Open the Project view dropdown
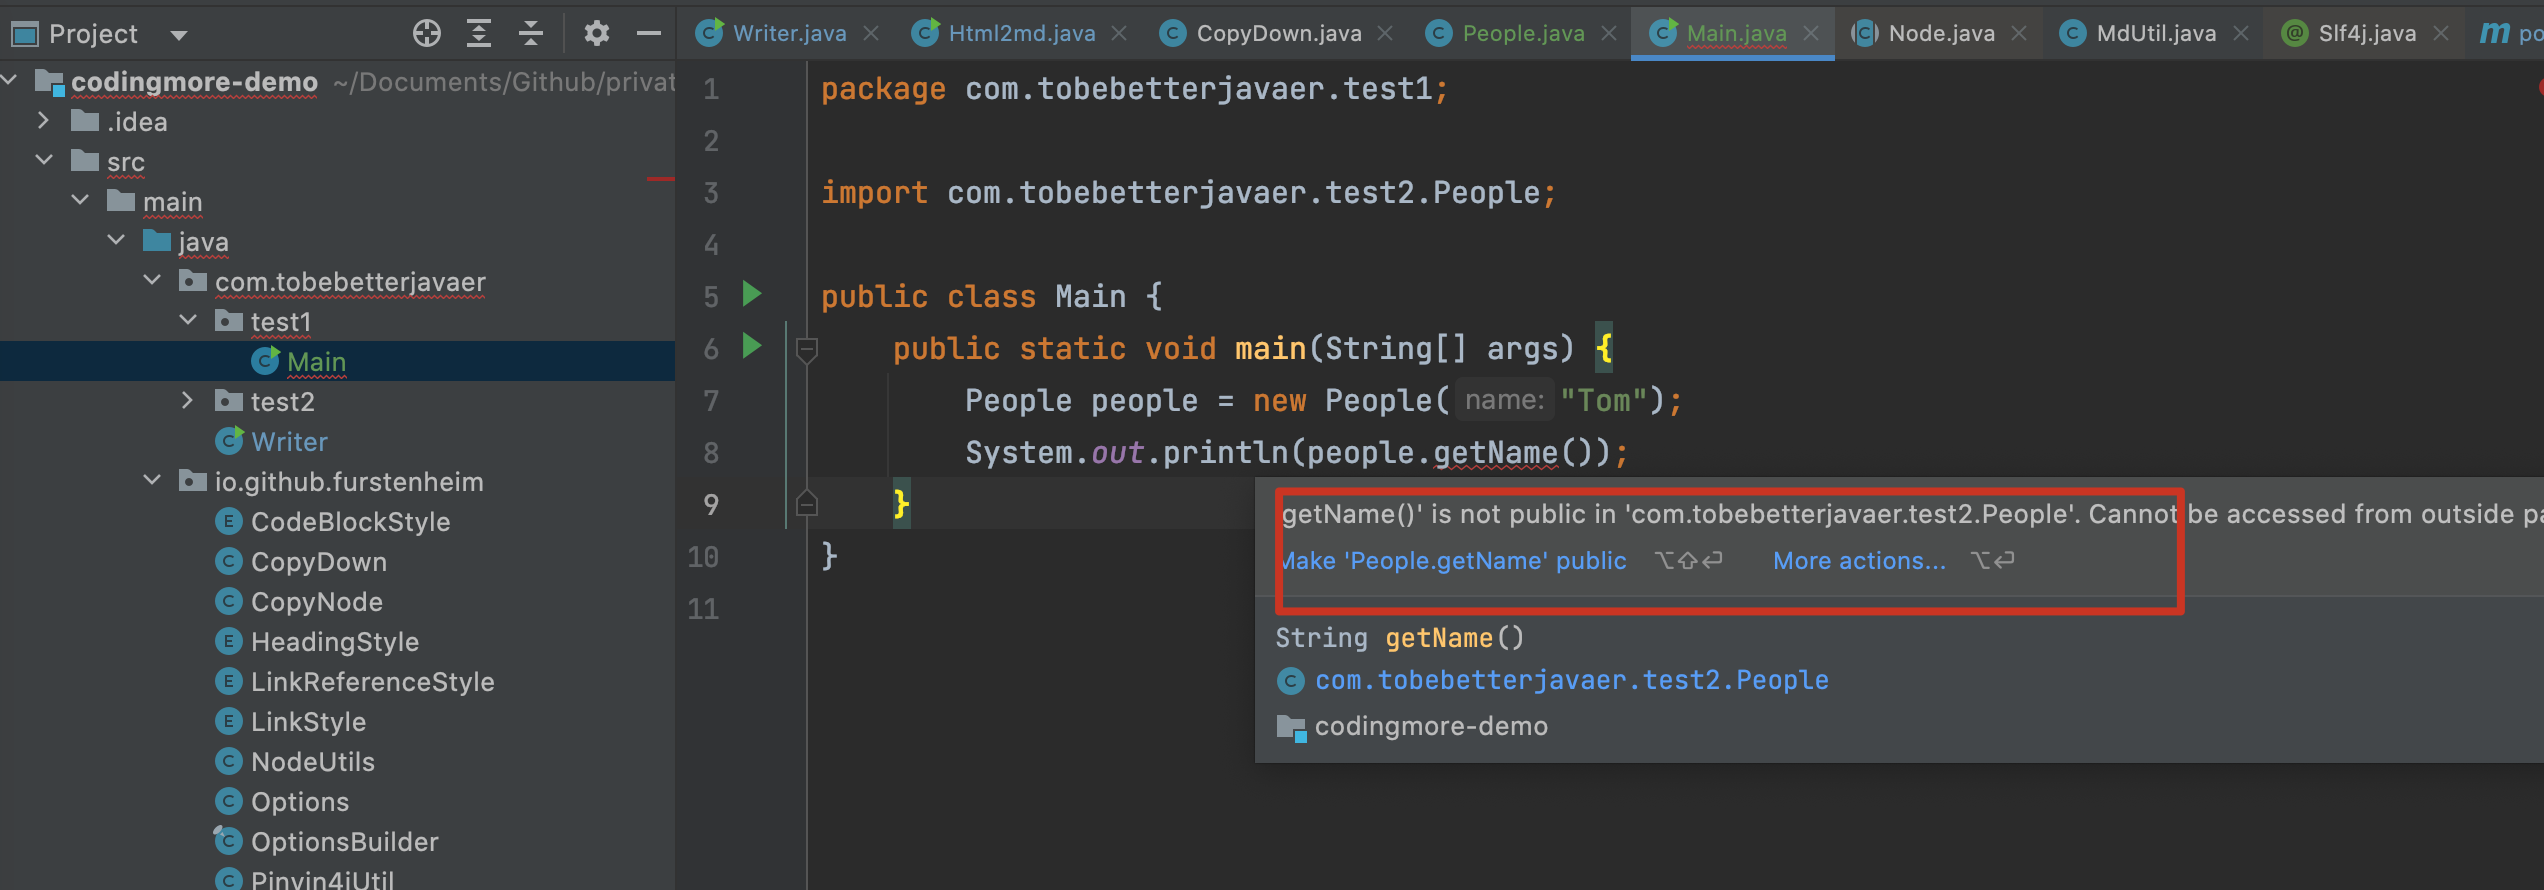 click(x=179, y=35)
